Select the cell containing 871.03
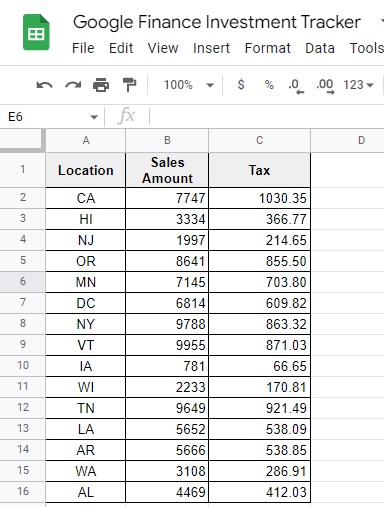This screenshot has width=384, height=507. point(259,345)
